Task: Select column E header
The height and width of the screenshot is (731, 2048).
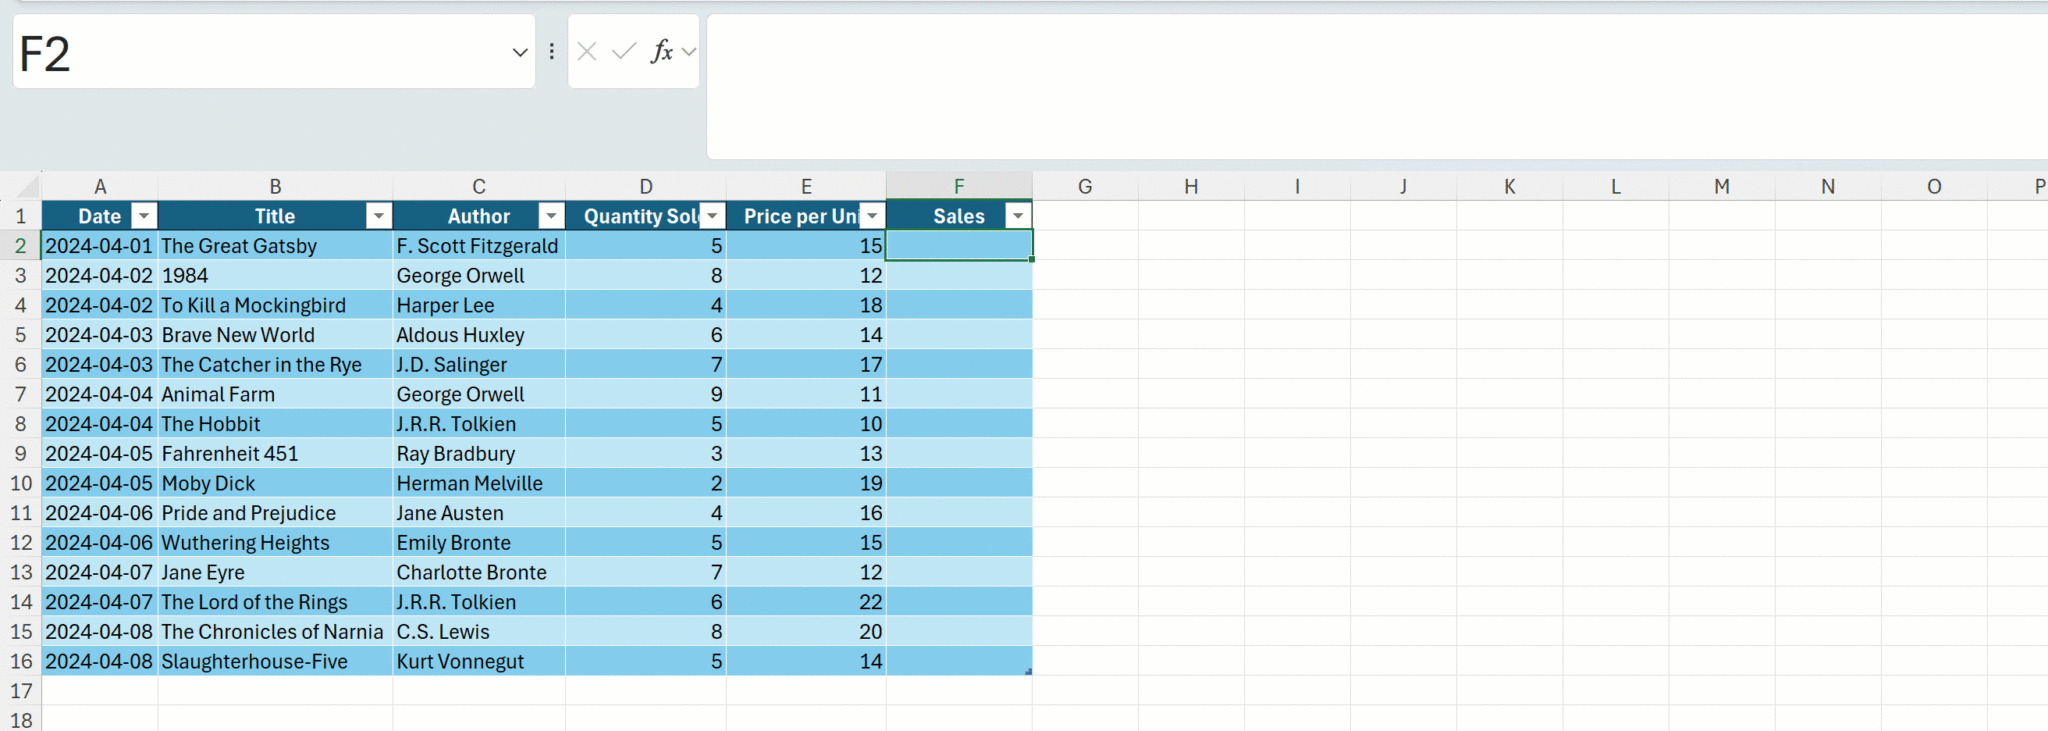Action: (x=806, y=187)
